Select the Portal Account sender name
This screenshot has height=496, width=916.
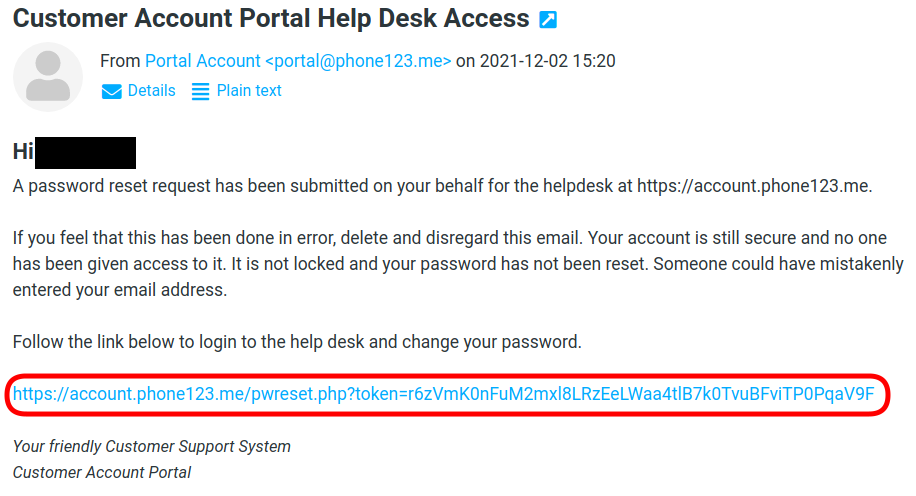pyautogui.click(x=202, y=61)
